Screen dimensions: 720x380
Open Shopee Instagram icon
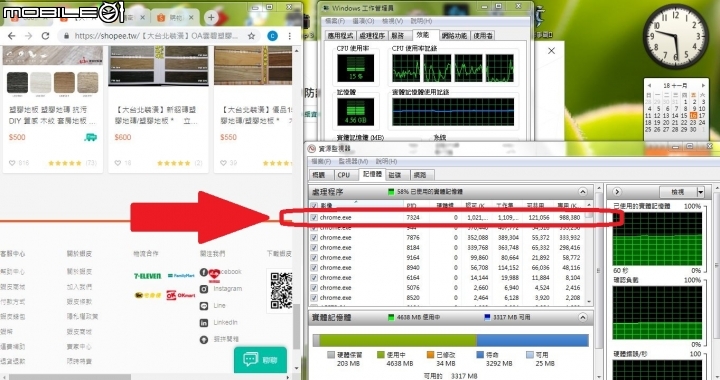click(x=204, y=289)
